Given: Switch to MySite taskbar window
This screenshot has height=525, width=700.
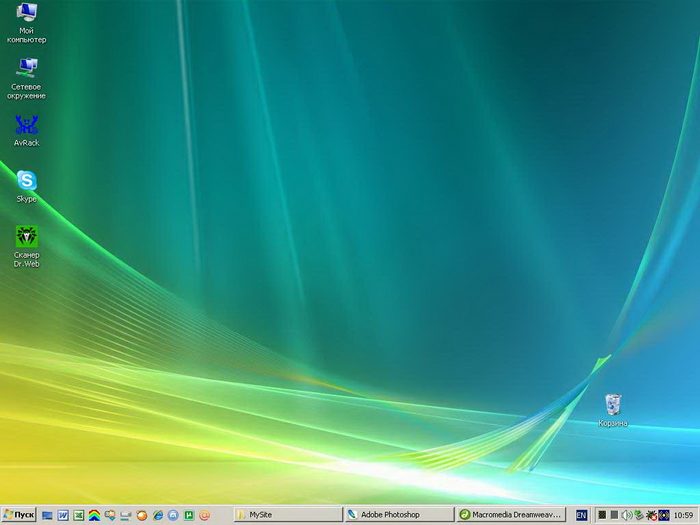Looking at the screenshot, I should (287, 515).
